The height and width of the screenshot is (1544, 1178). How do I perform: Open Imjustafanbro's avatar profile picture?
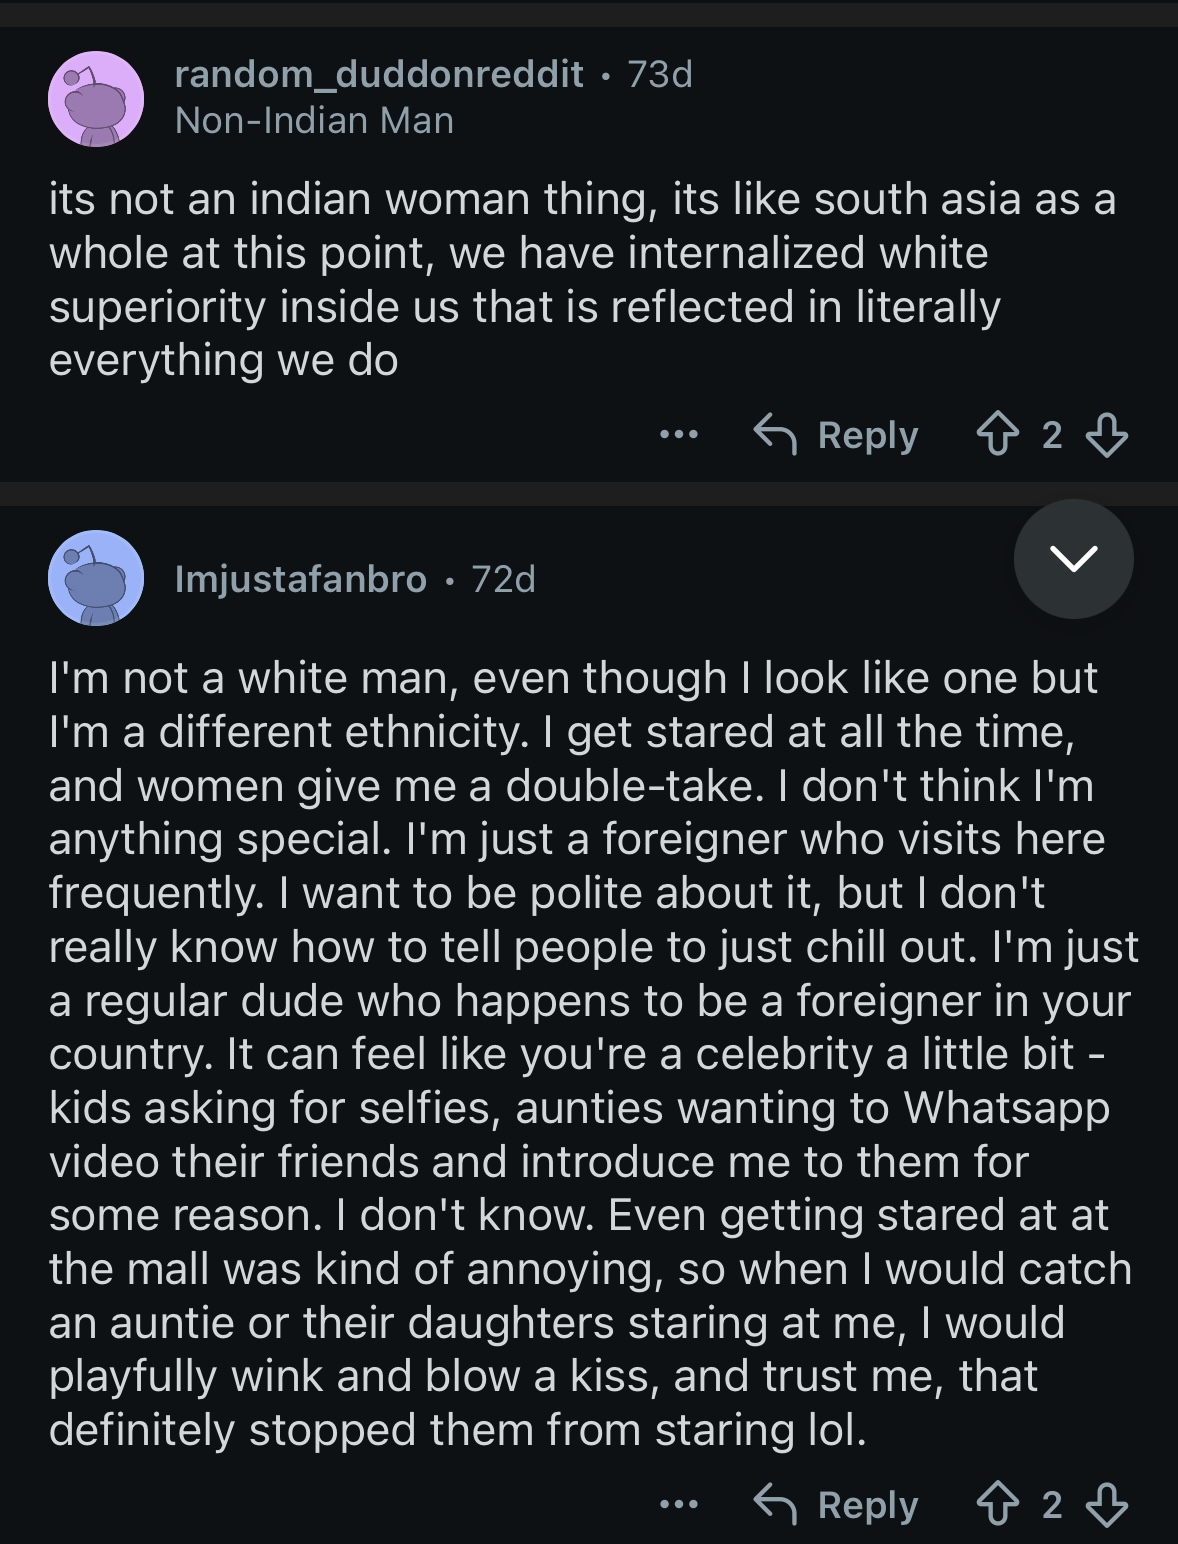tap(96, 578)
